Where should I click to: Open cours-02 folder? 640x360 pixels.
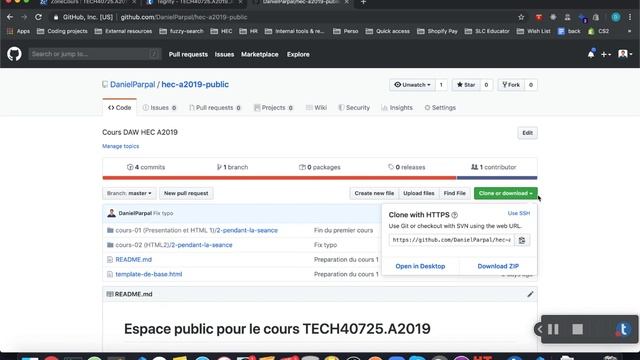pyautogui.click(x=174, y=245)
